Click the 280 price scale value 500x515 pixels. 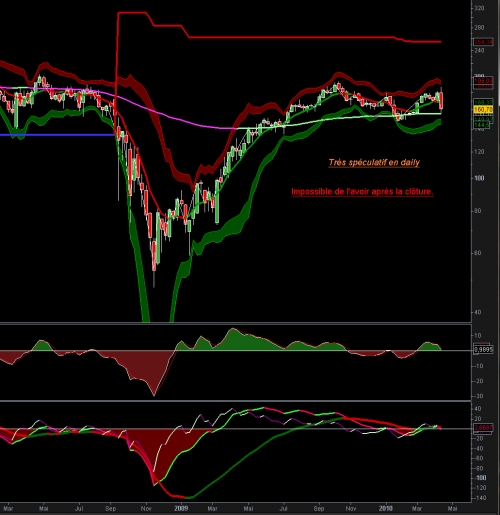(479, 28)
